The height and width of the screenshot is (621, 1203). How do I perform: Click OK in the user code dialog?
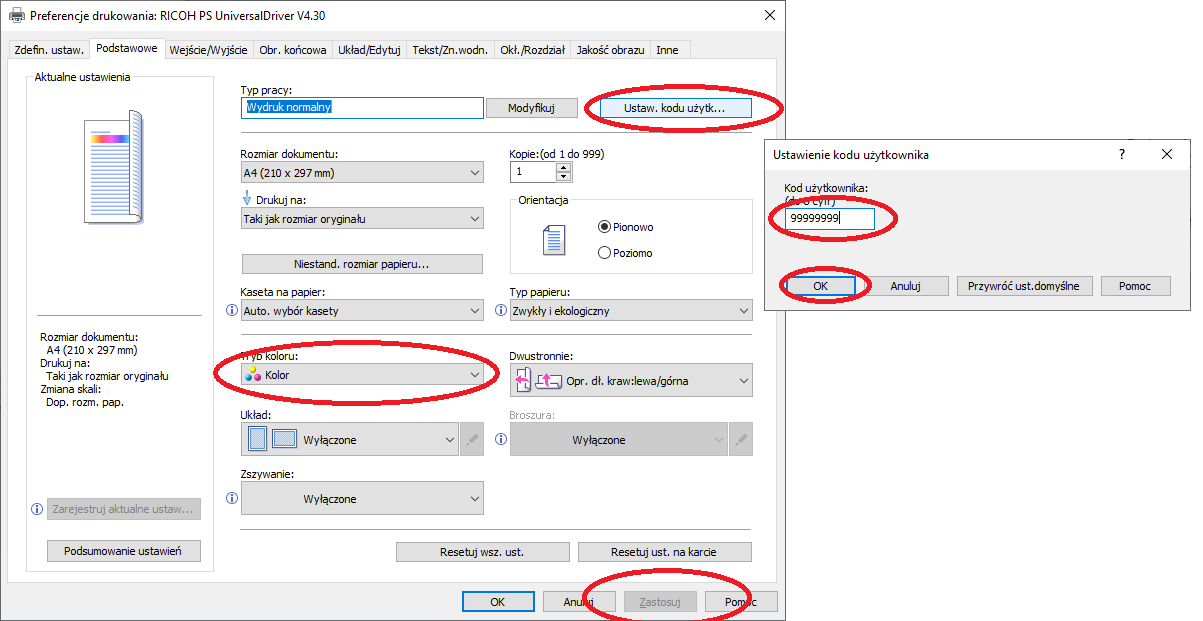820,286
